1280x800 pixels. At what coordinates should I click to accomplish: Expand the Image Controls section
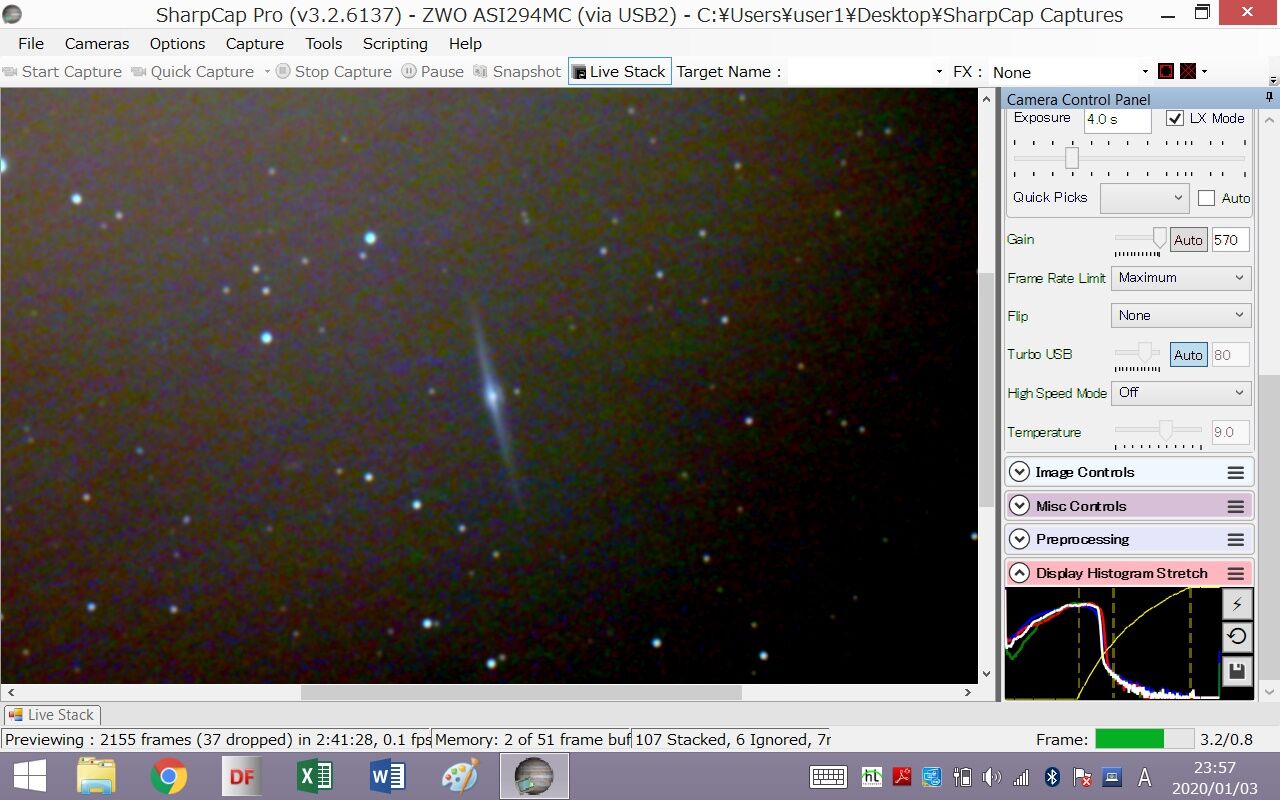(1019, 473)
